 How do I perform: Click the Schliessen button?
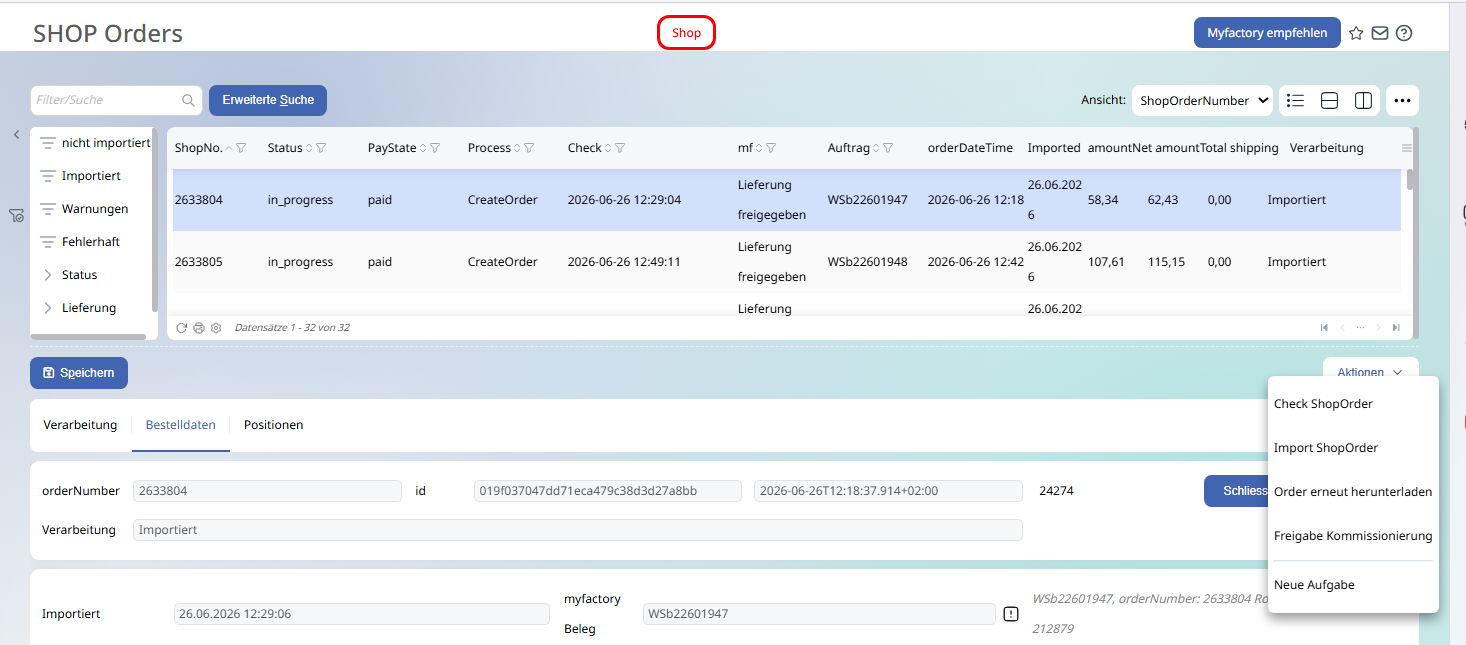pyautogui.click(x=1236, y=491)
